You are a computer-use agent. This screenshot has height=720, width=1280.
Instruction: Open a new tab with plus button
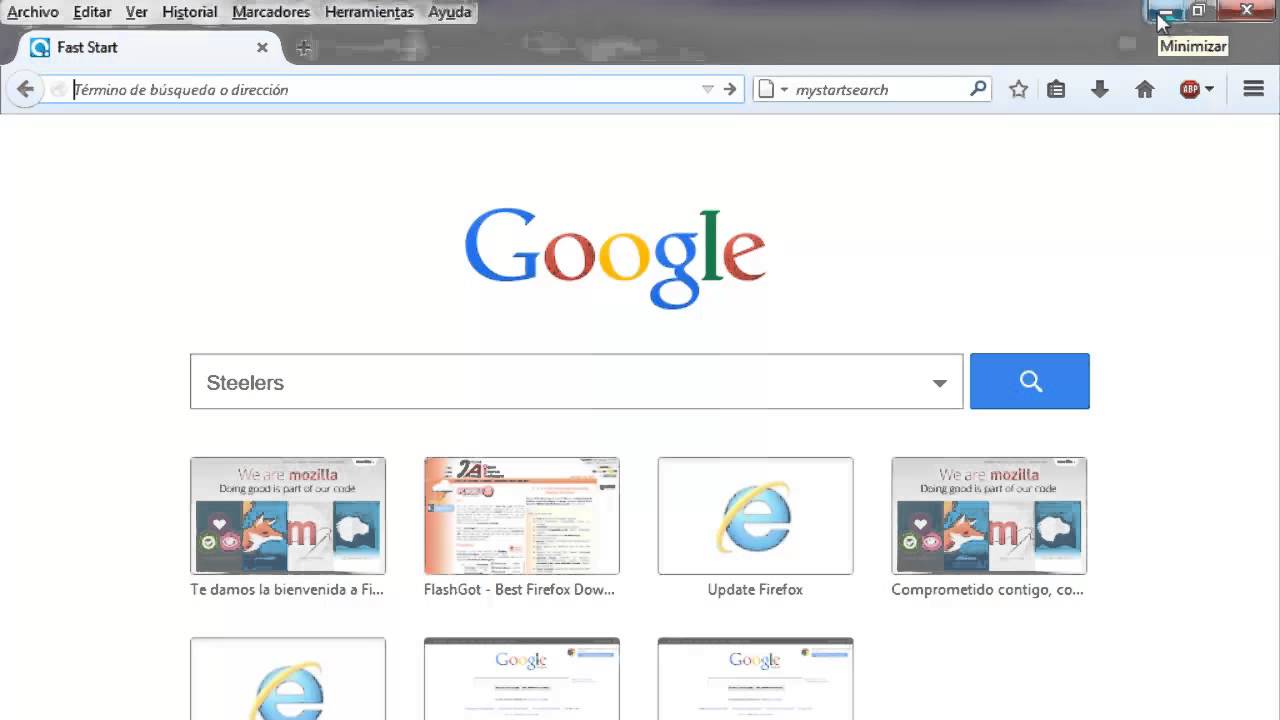tap(304, 47)
